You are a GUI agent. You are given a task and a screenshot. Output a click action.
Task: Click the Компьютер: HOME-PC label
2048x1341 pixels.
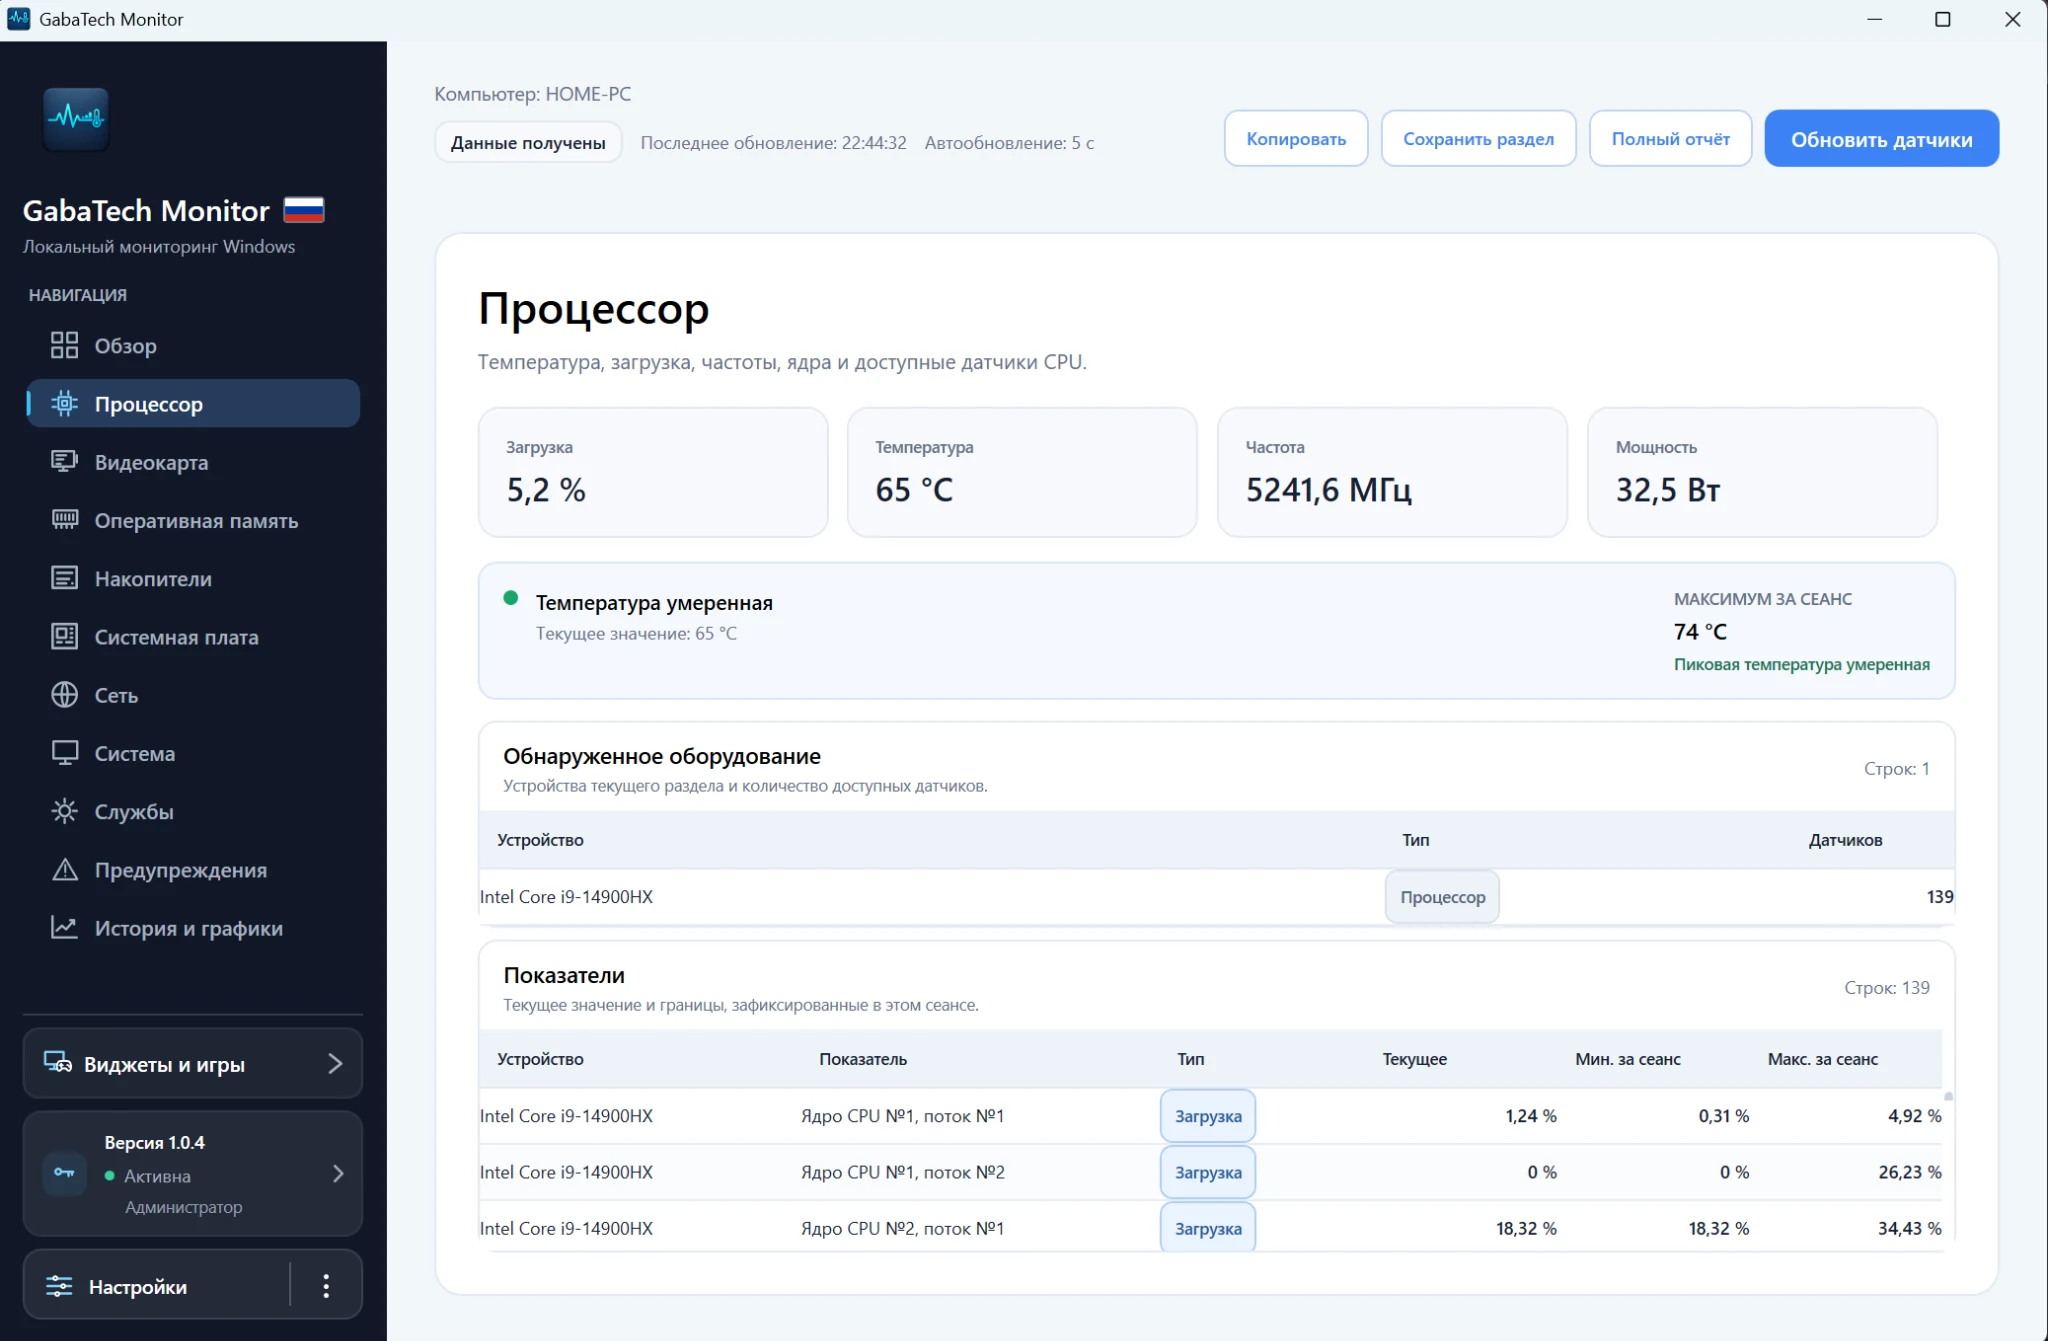point(533,93)
